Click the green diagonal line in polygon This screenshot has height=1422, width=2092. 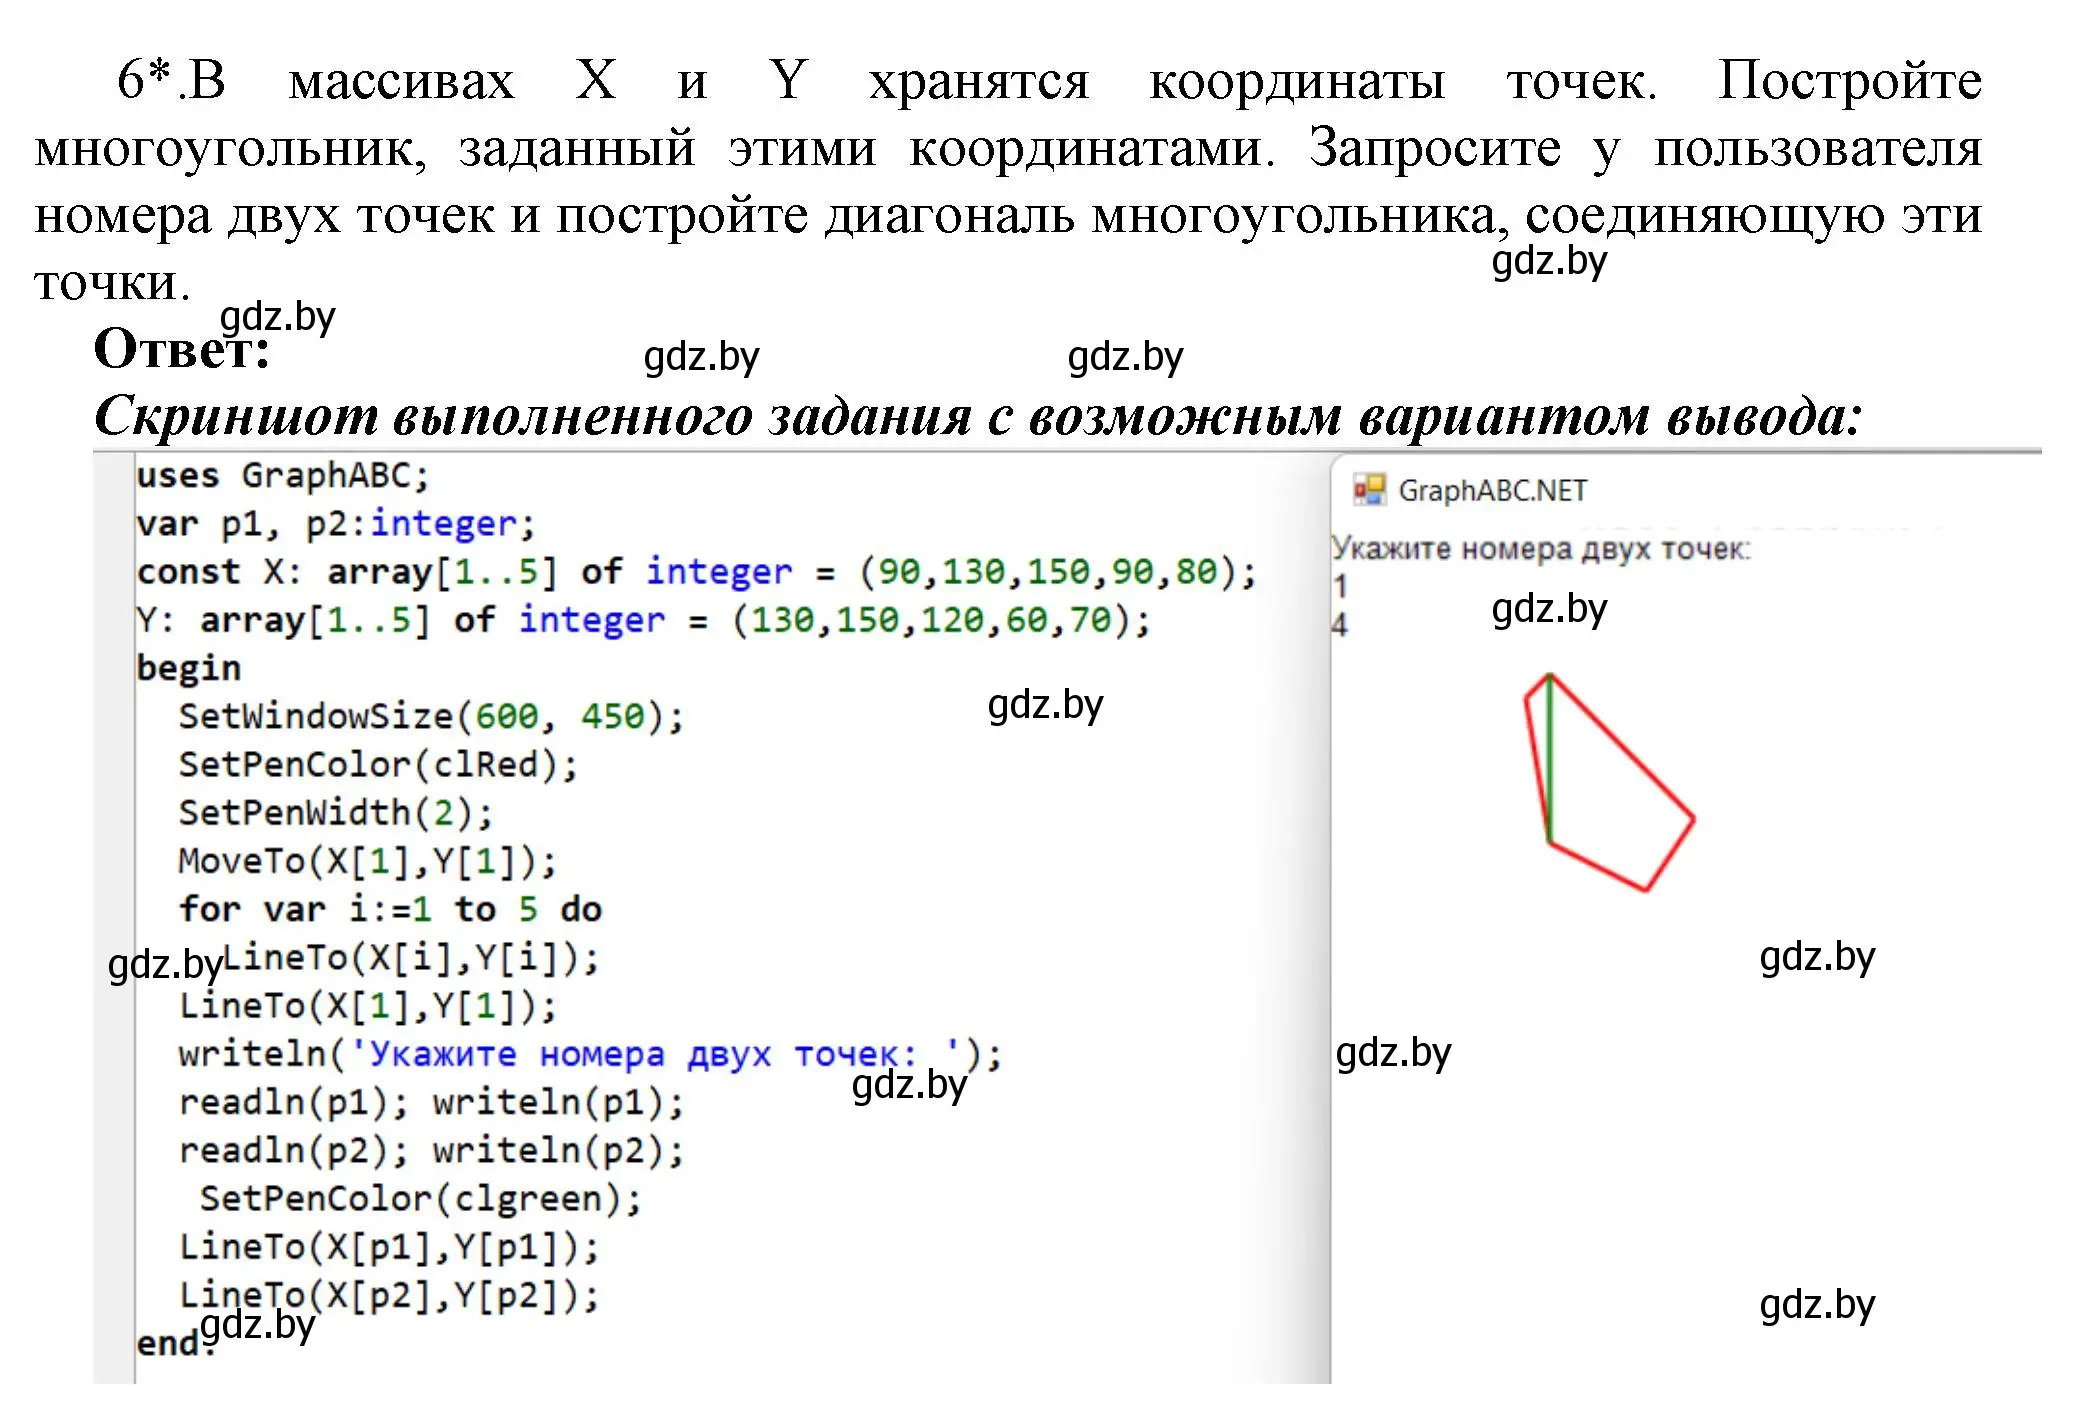point(1550,758)
